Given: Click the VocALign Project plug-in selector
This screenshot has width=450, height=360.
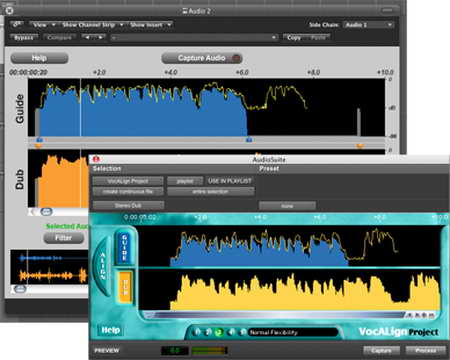Looking at the screenshot, I should (x=128, y=181).
